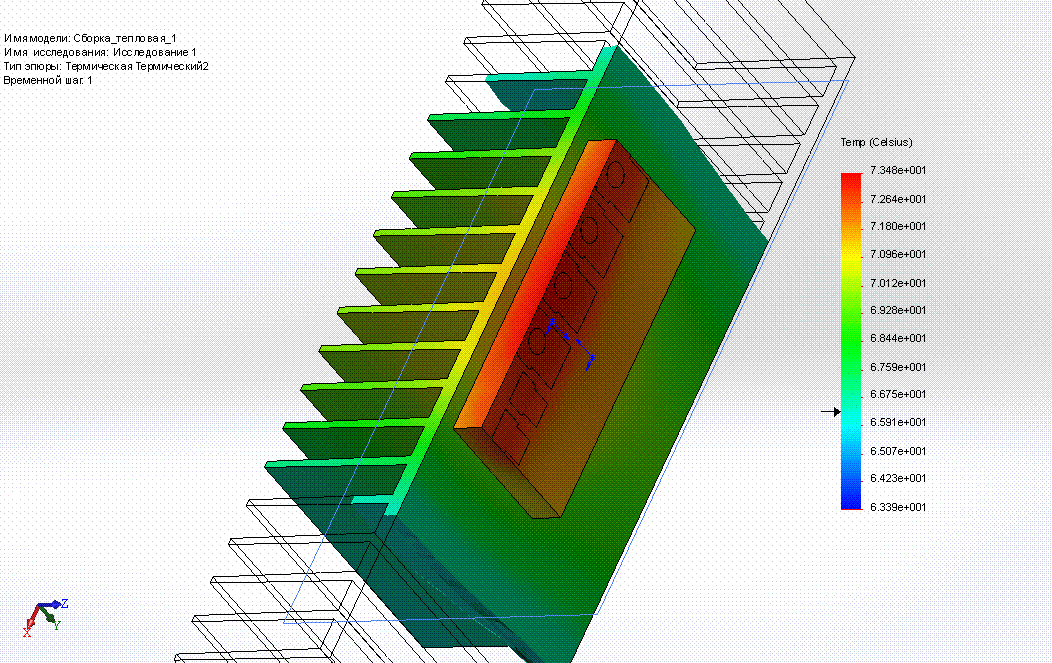Click the legend value 7.180e+001
Screen dimensions: 1052x663
tap(898, 226)
